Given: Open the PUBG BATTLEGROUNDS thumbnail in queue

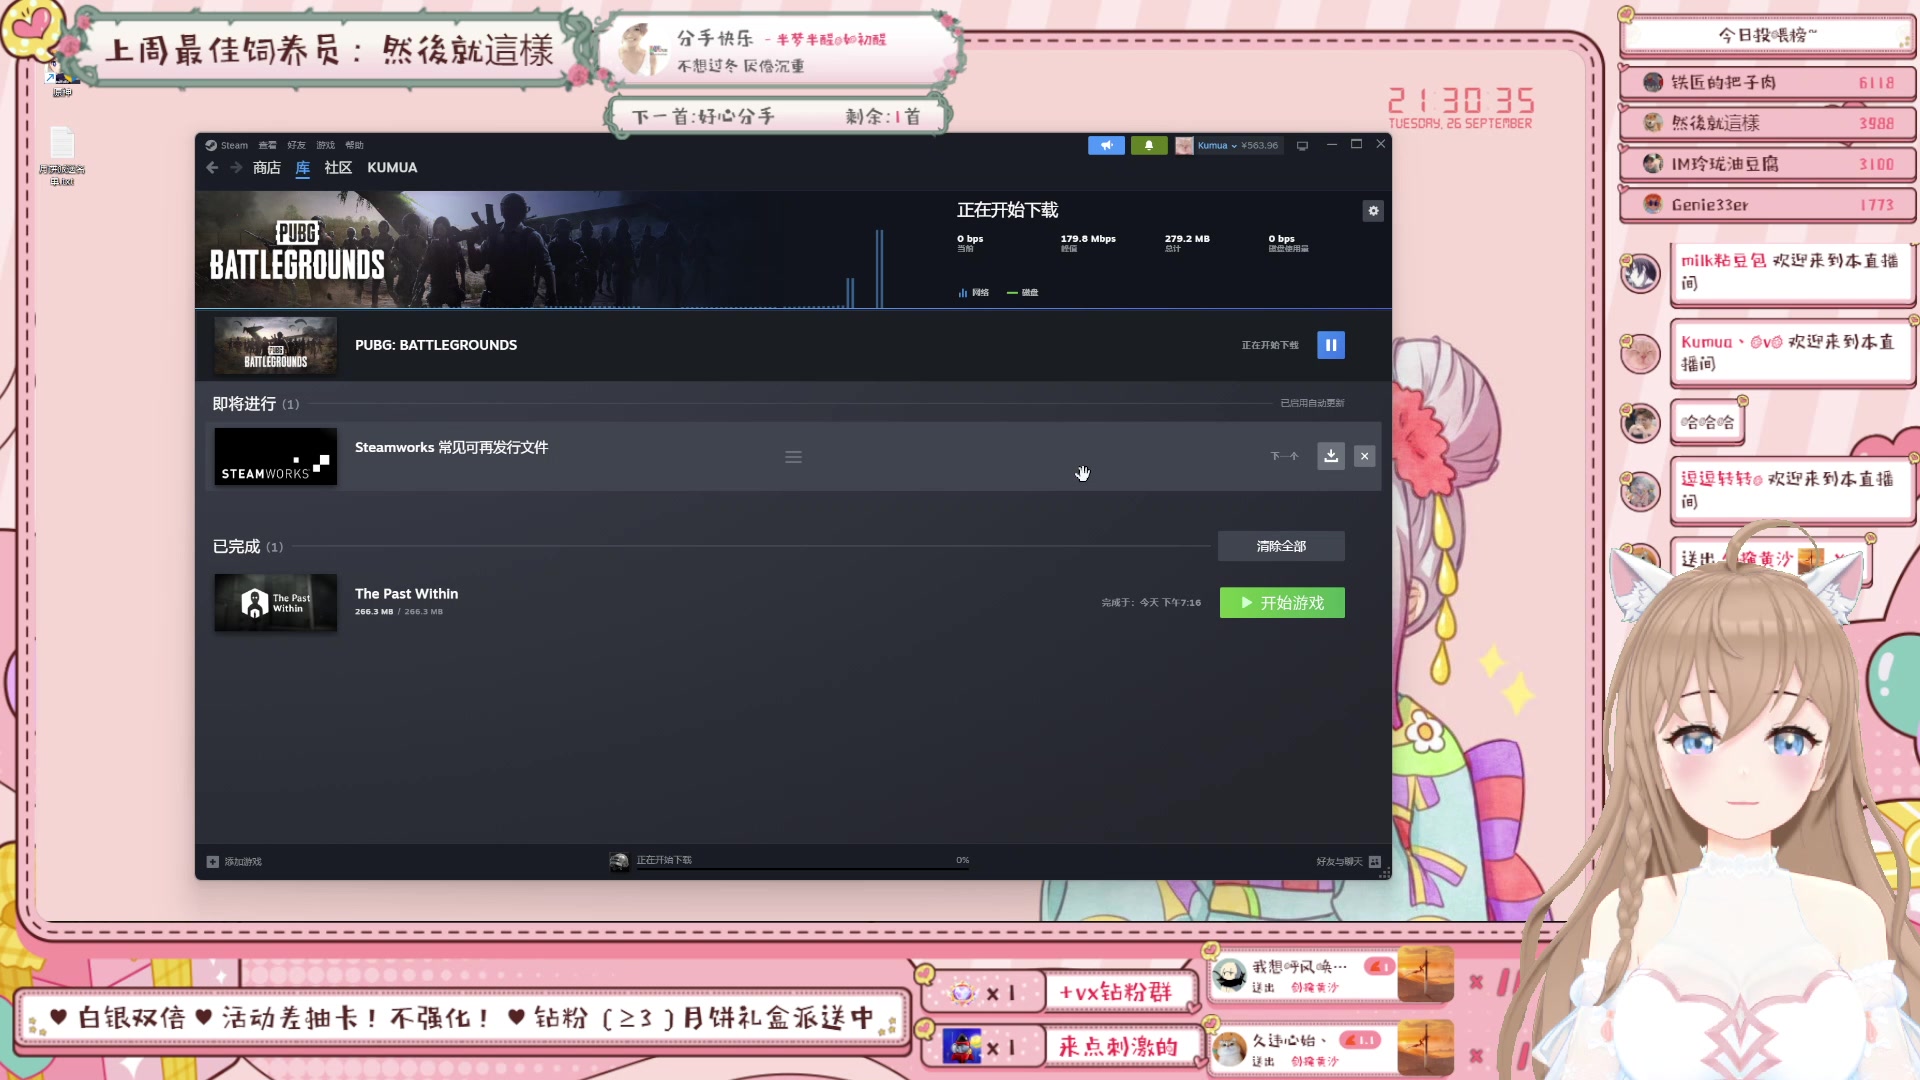Looking at the screenshot, I should pyautogui.click(x=276, y=345).
